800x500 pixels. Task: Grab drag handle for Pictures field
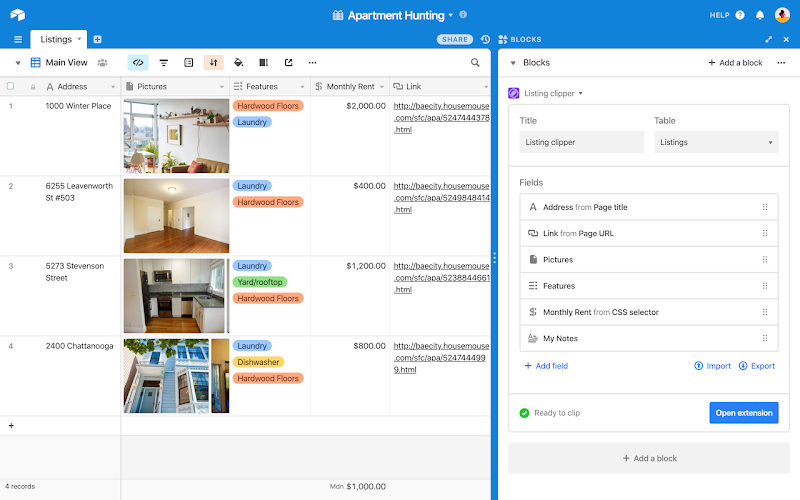point(765,260)
